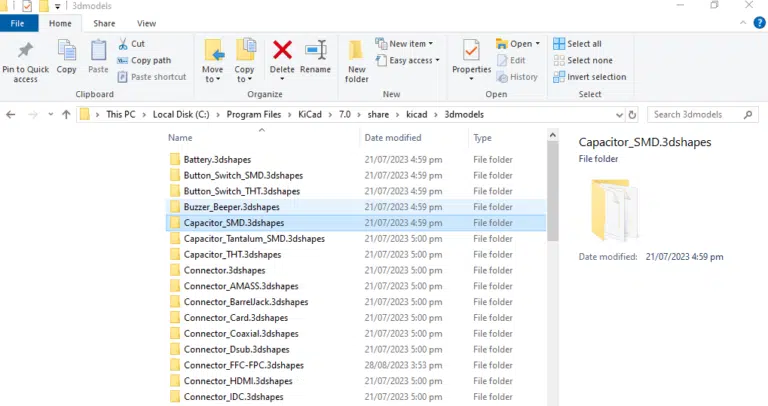The width and height of the screenshot is (768, 406).
Task: Navigate to KiCad breadcrumb
Action: pos(310,114)
